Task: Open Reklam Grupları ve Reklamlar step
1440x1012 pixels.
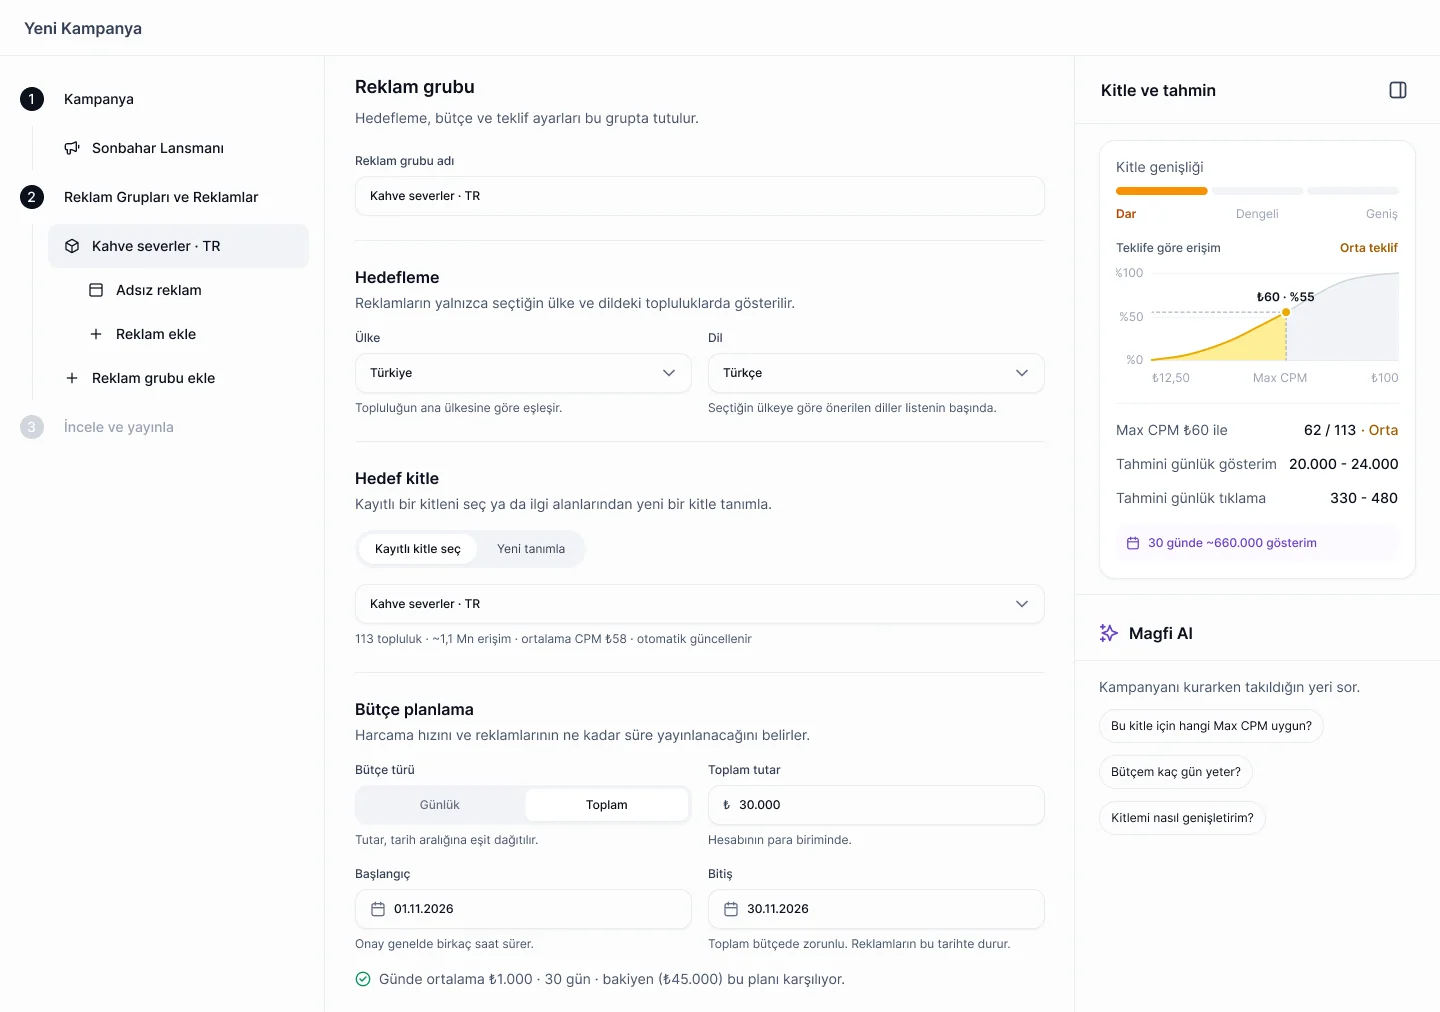Action: (x=161, y=197)
